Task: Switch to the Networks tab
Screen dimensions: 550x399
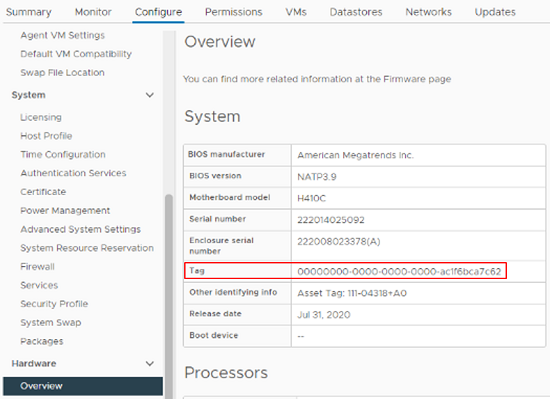Action: pos(429,12)
